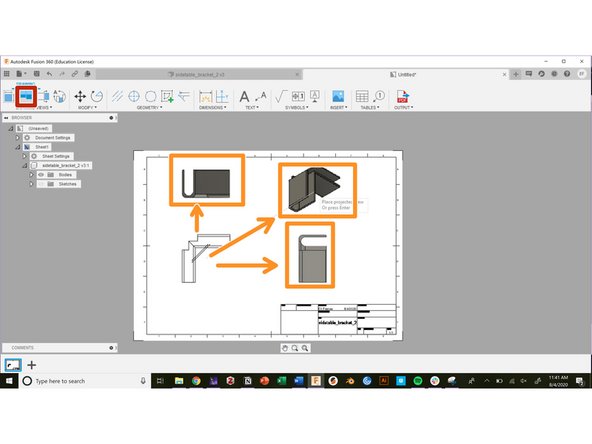
Task: Open a new design tab
Action: point(515,74)
